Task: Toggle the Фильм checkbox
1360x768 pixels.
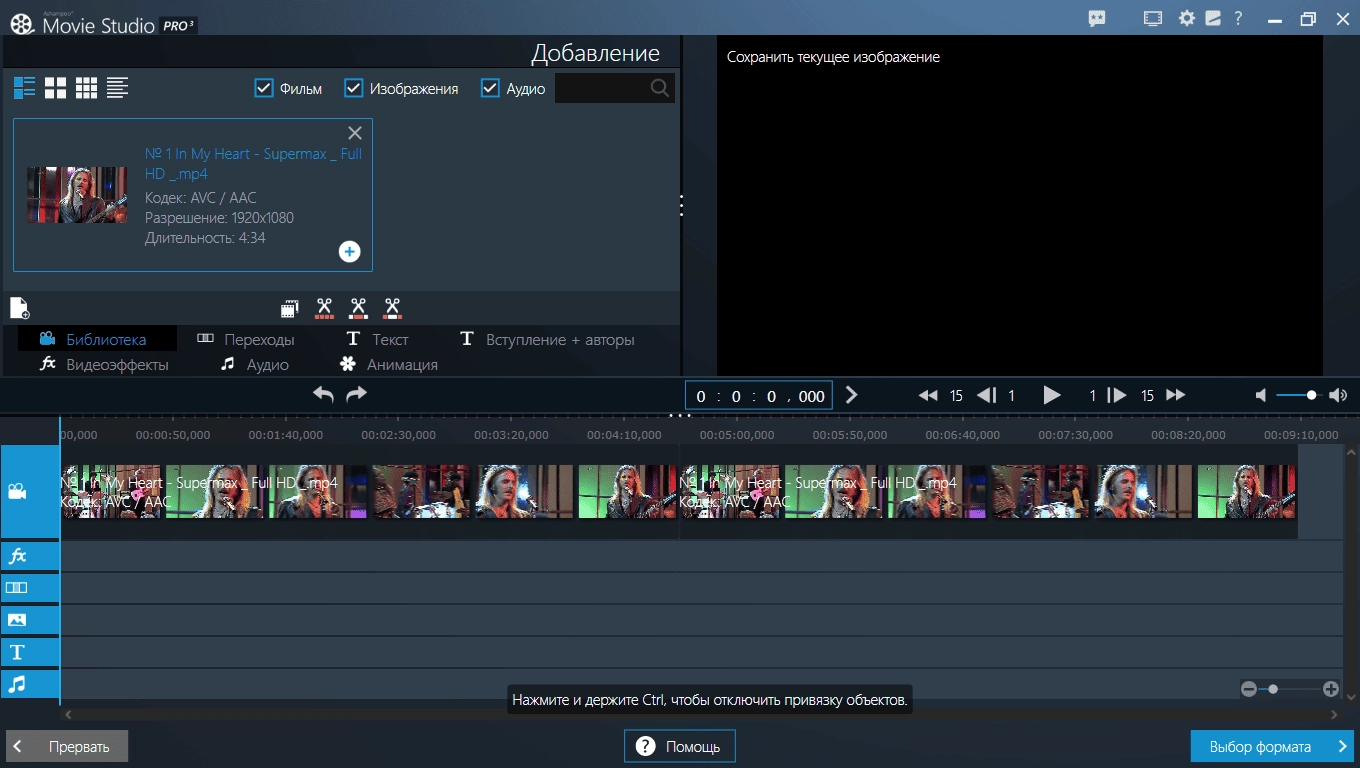Action: pyautogui.click(x=264, y=88)
